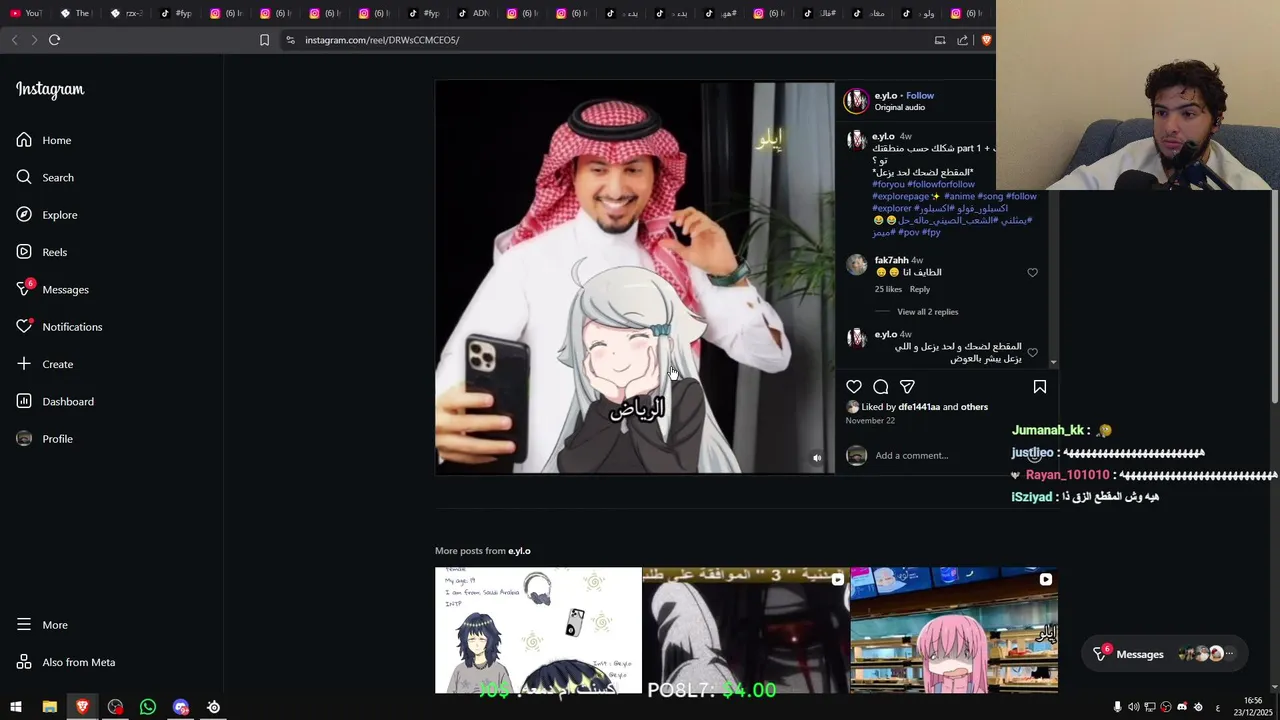
Task: Expand the More menu in sidebar
Action: coord(42,625)
